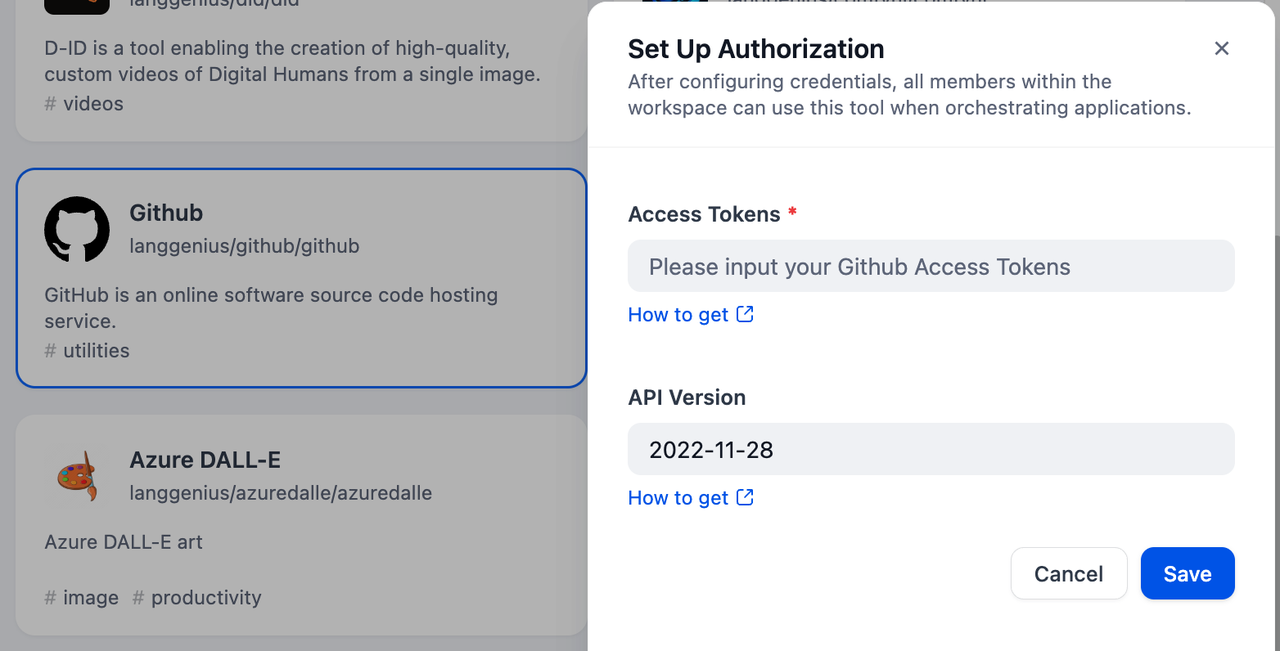The width and height of the screenshot is (1280, 651).
Task: Close the Set Up Authorization panel
Action: (x=1221, y=48)
